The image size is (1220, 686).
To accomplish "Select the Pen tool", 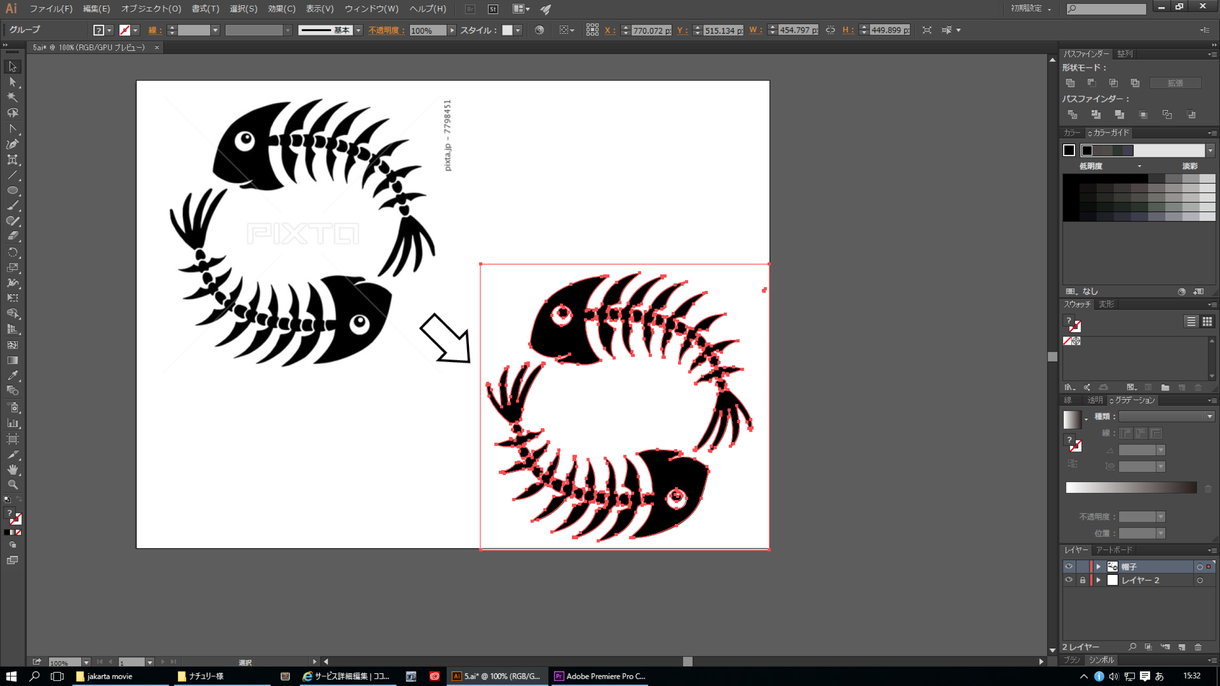I will click(13, 129).
